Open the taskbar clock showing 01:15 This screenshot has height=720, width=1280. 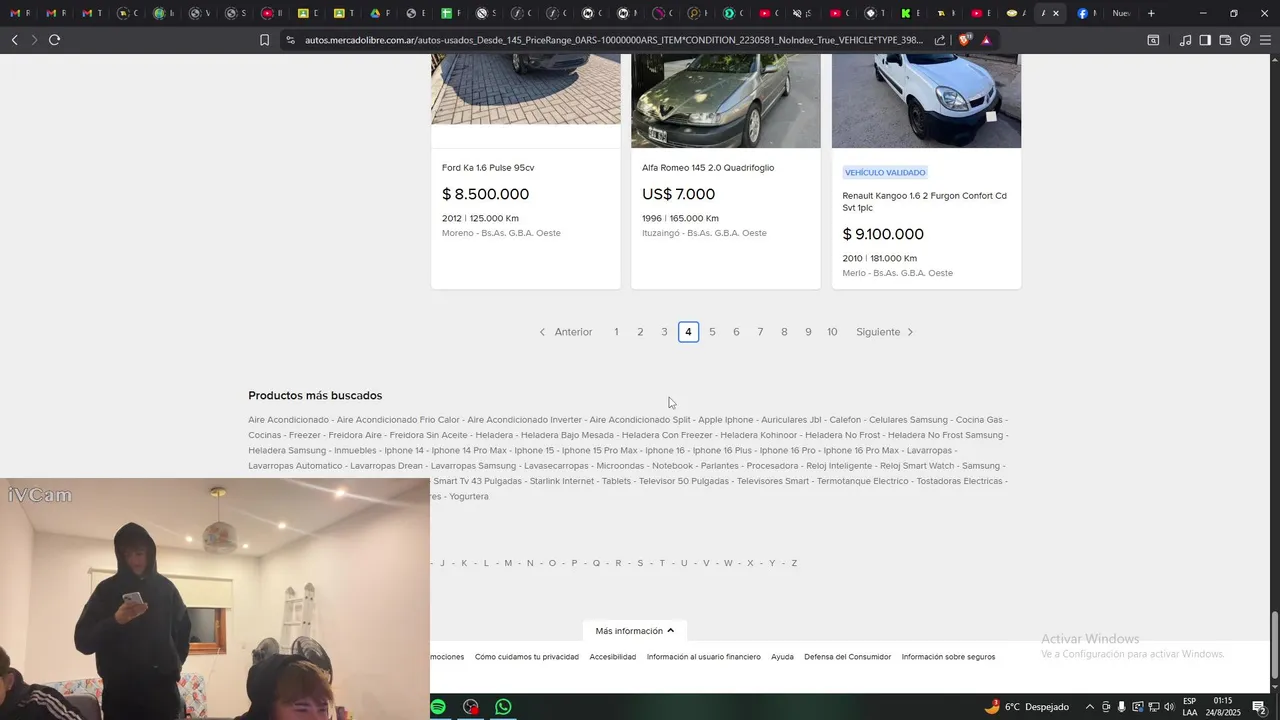point(1222,707)
